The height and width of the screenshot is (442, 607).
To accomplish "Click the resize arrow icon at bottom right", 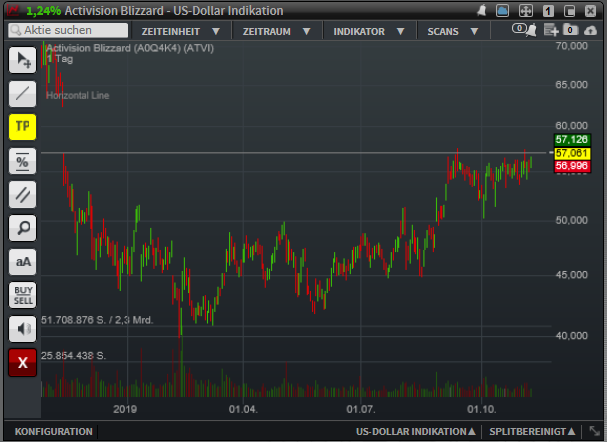I will click(594, 431).
